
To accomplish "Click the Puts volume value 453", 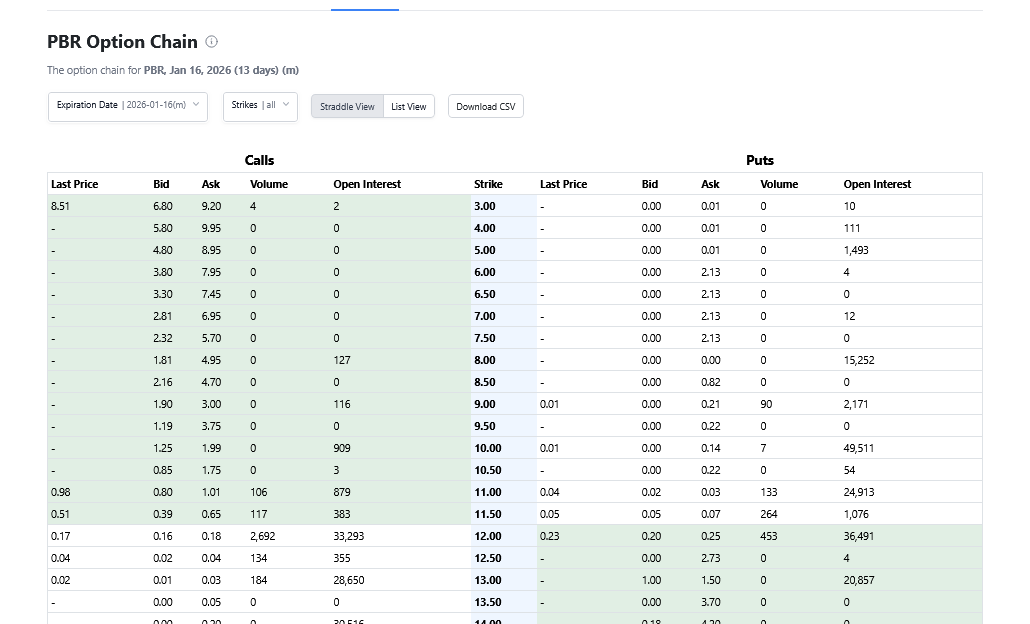I will [769, 536].
